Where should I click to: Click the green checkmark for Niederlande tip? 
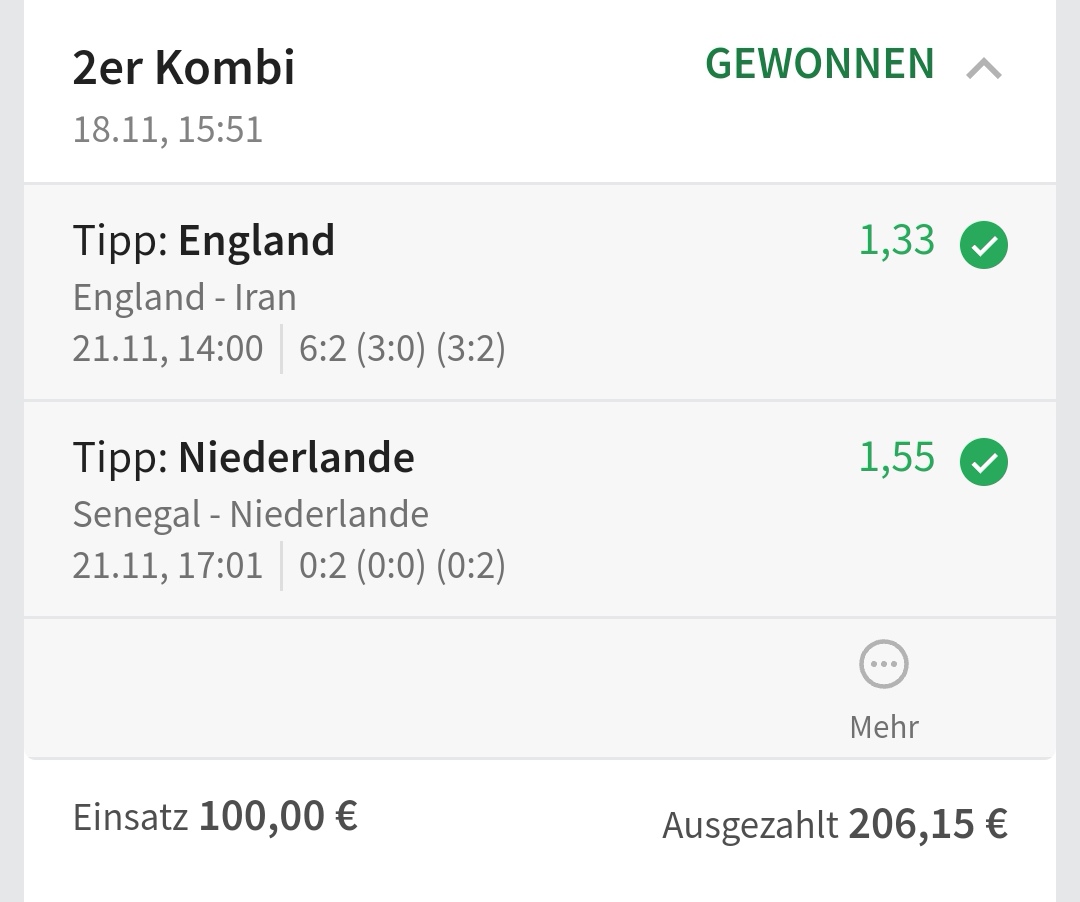[984, 462]
